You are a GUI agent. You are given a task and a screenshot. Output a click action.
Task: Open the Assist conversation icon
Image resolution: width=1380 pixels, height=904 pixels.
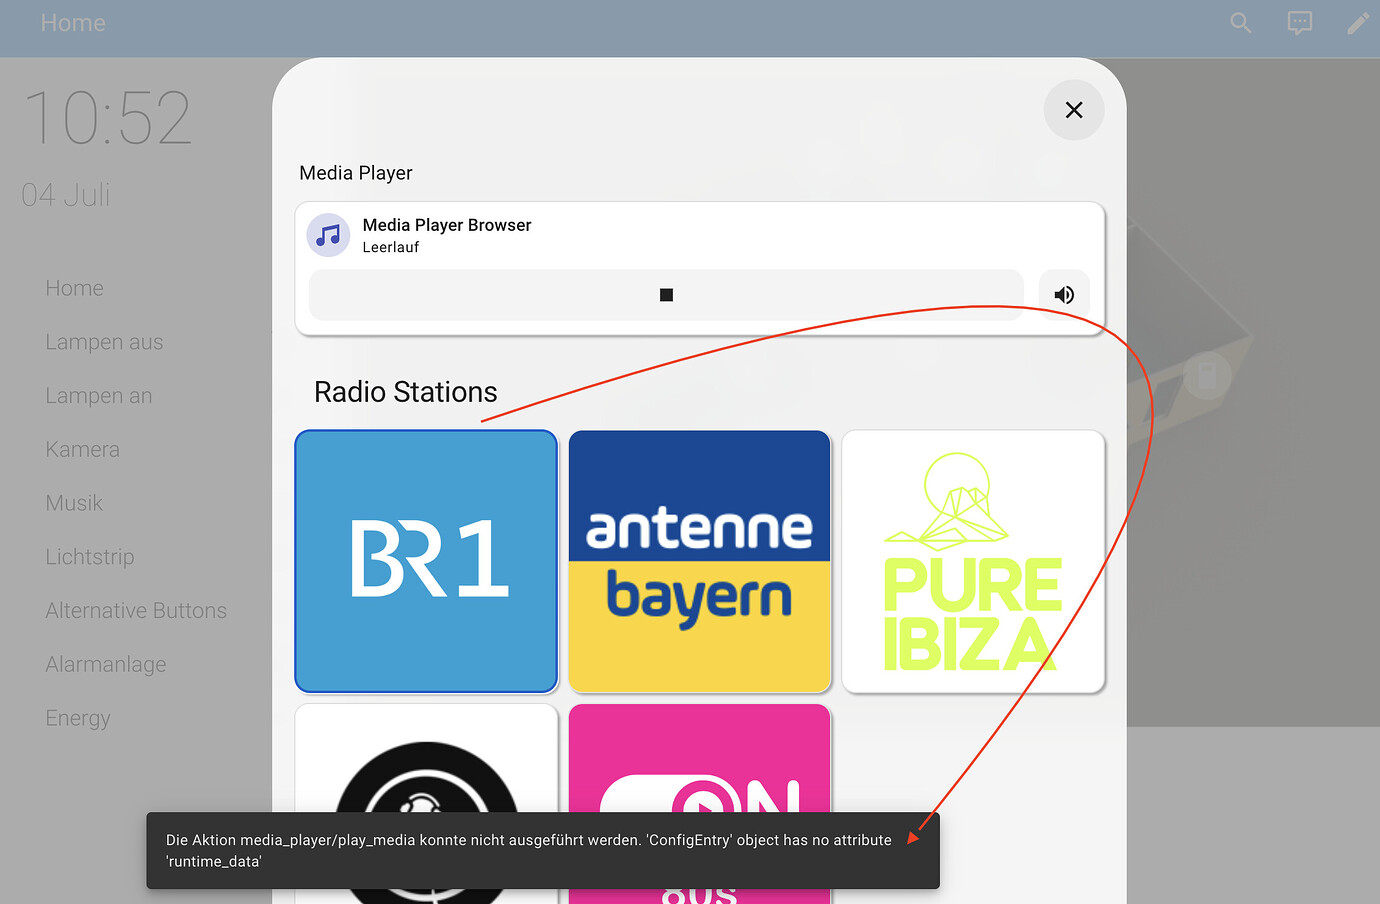(1299, 22)
